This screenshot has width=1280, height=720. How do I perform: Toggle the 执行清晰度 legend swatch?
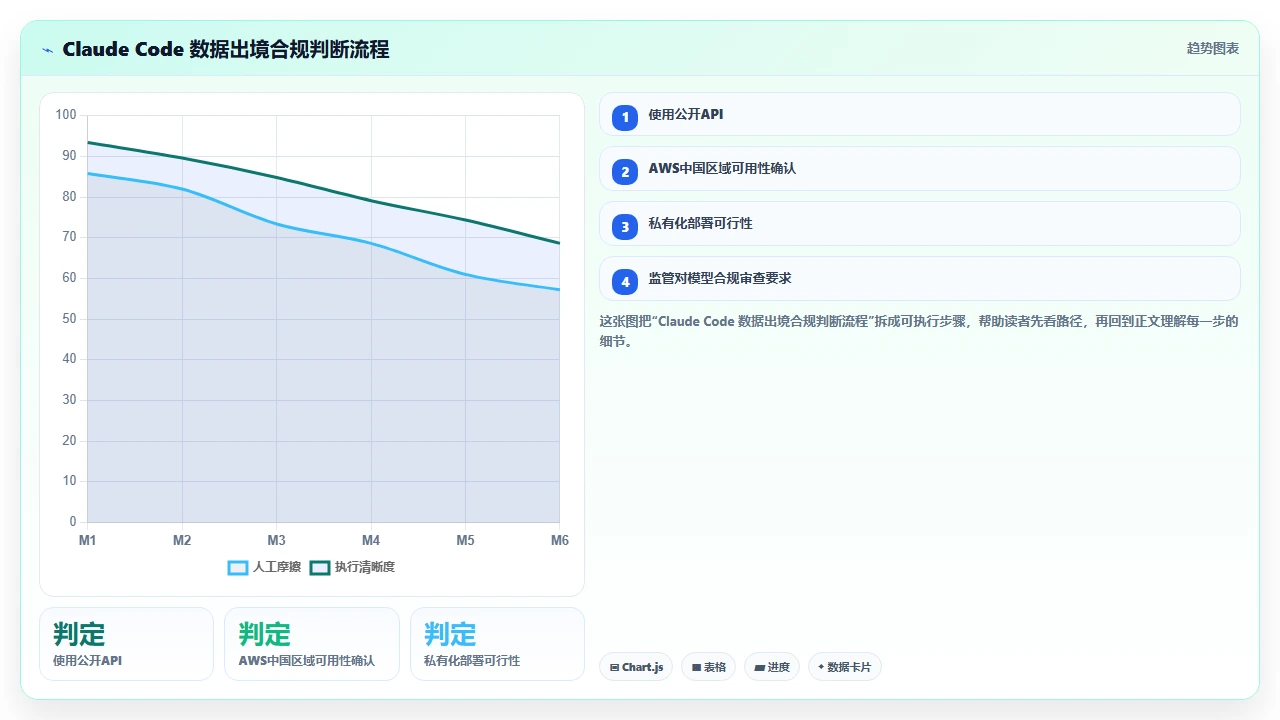pyautogui.click(x=320, y=567)
